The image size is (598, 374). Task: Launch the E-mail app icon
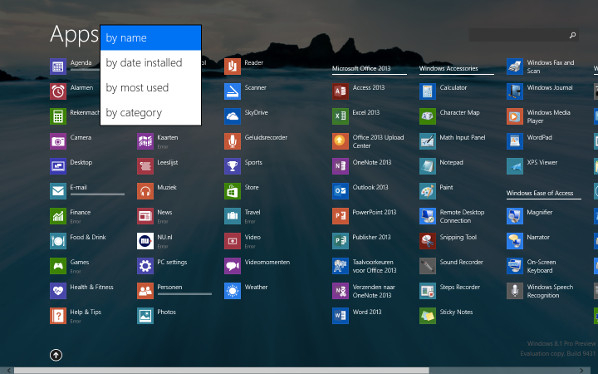(58, 191)
